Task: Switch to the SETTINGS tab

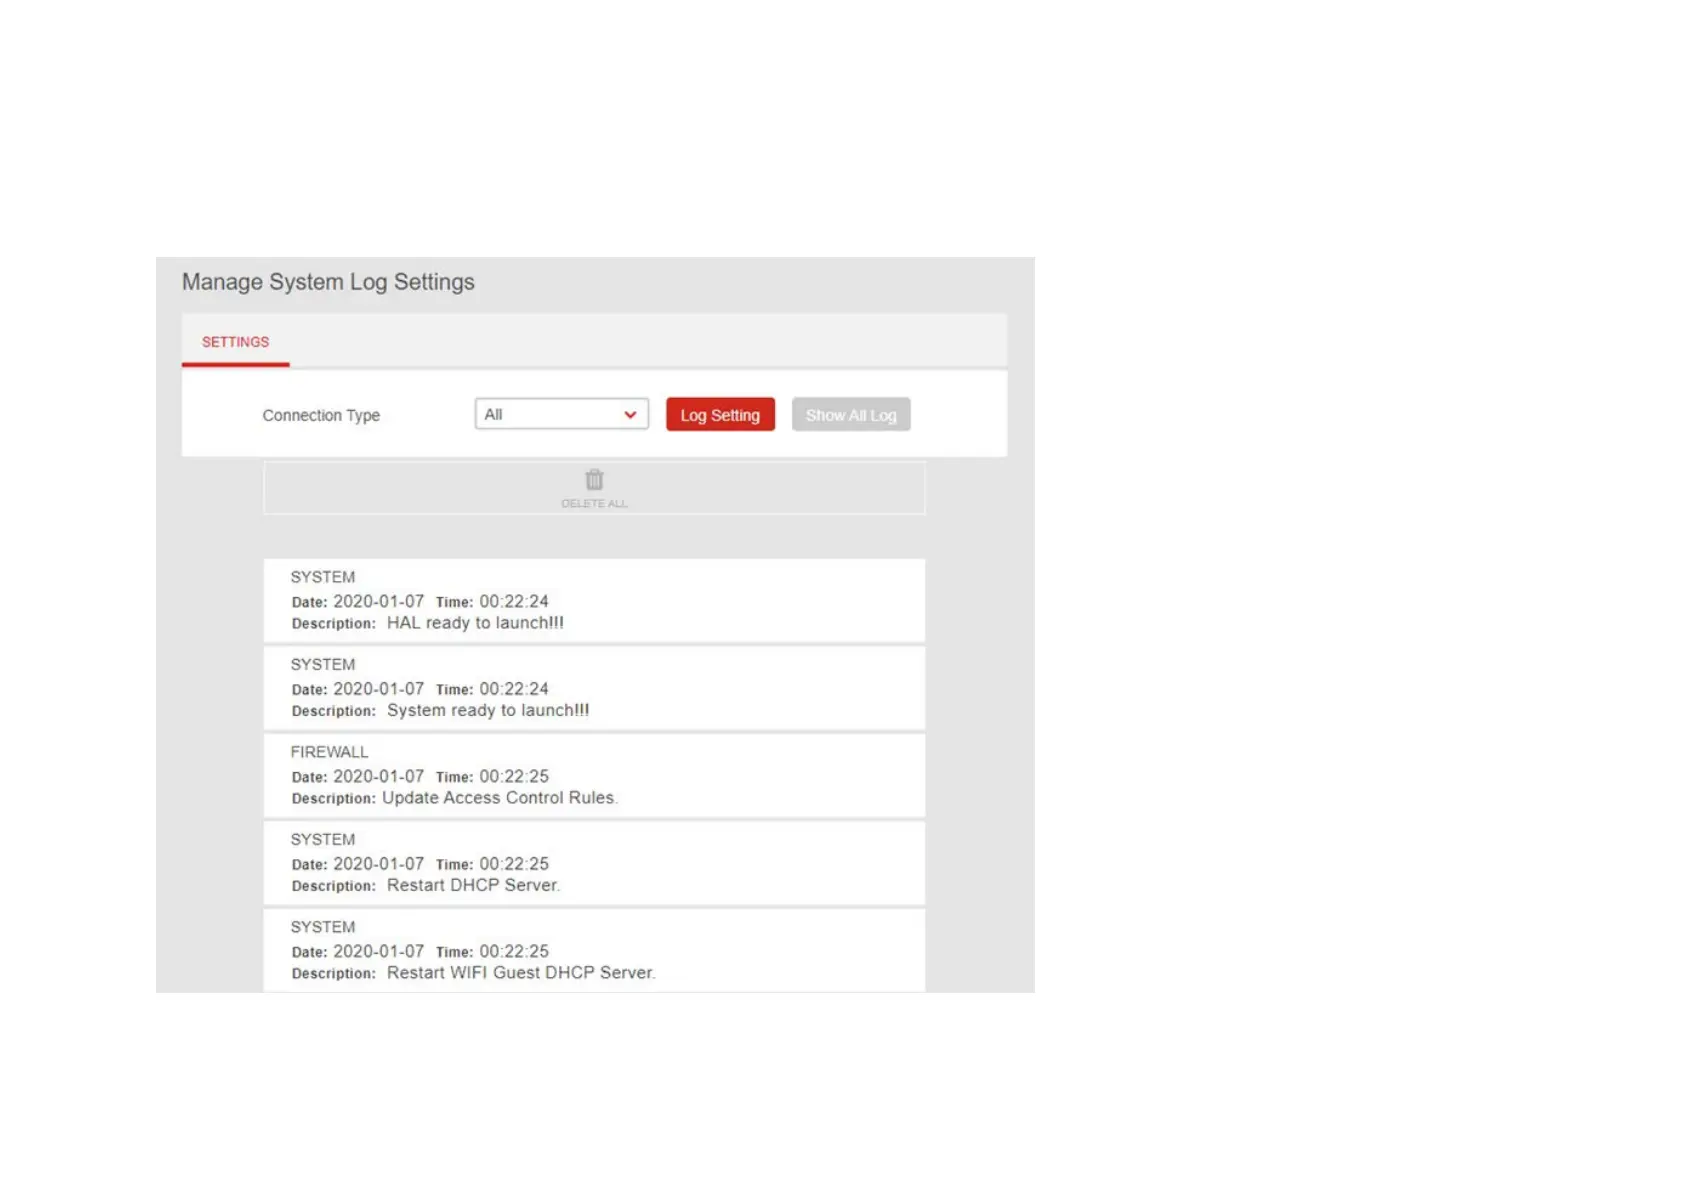Action: 235,342
